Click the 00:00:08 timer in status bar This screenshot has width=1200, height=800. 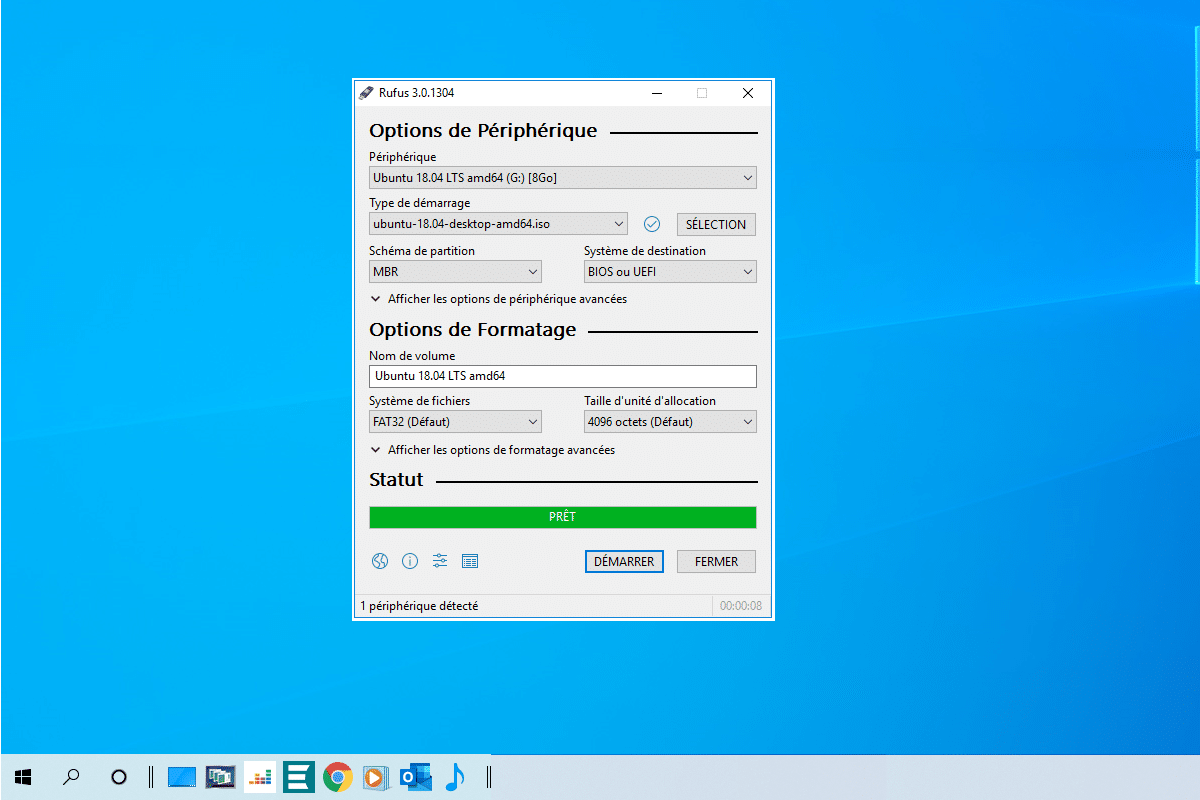[x=741, y=606]
